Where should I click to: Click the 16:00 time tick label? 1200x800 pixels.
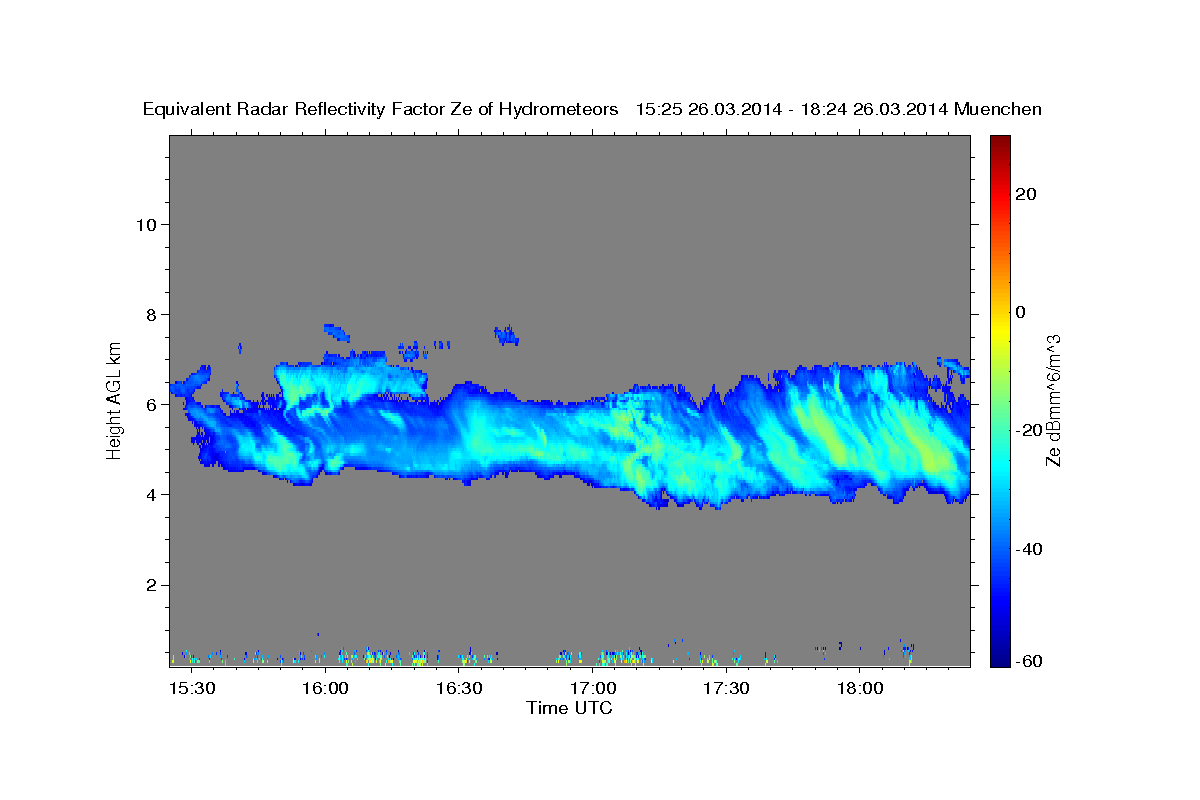pos(325,689)
